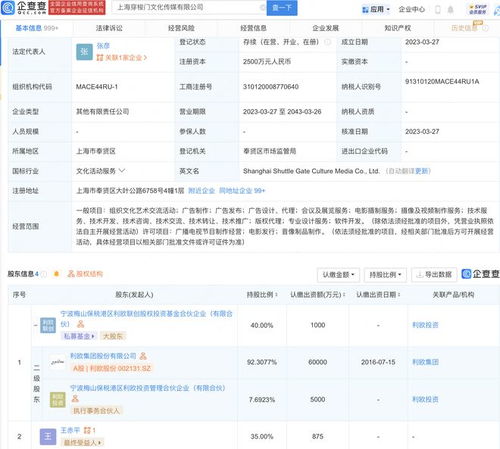
Task: Open the 认缴金额 filter dropdown
Action: pos(338,275)
